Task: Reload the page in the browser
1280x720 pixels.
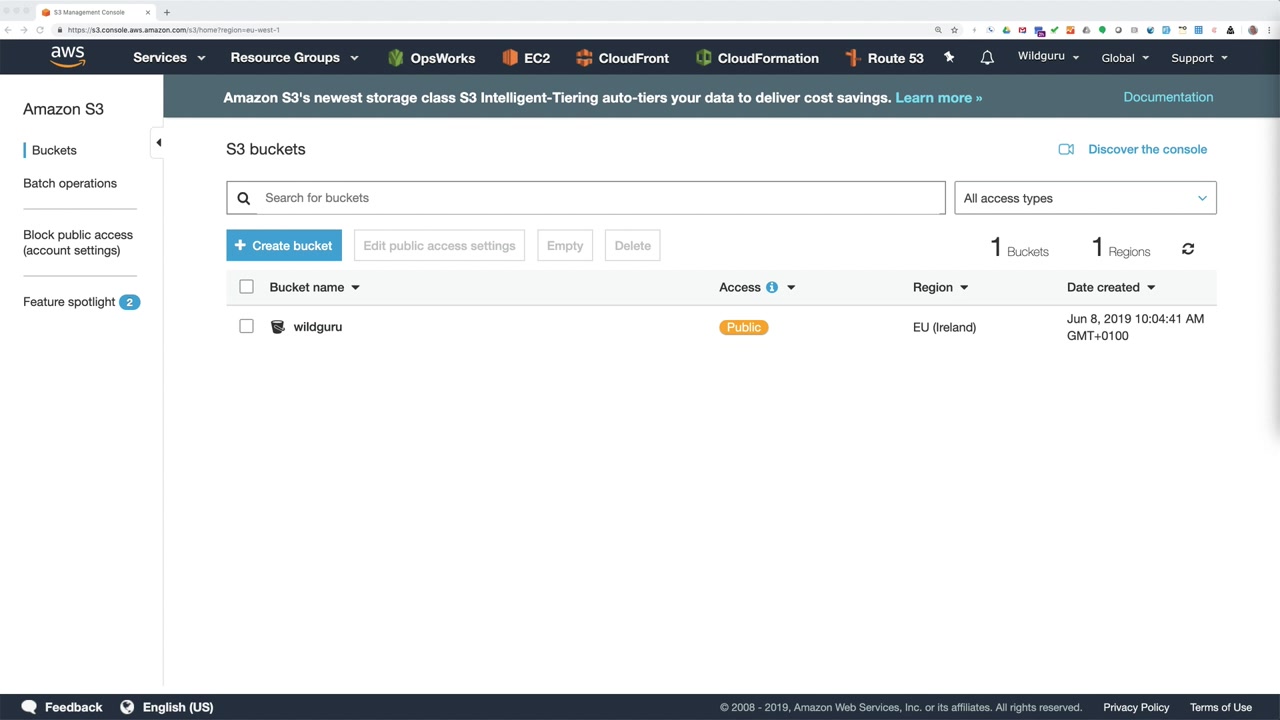Action: tap(40, 30)
